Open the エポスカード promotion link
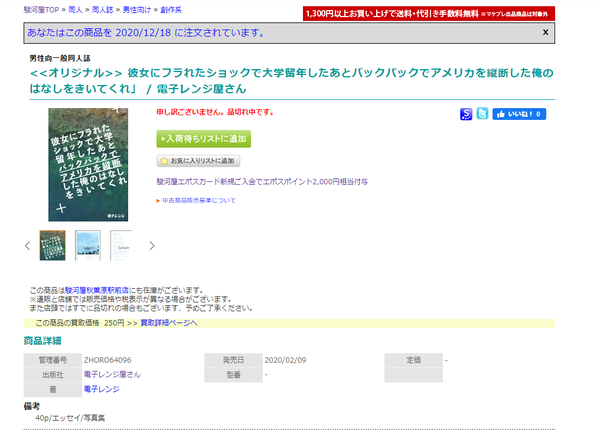This screenshot has width=600, height=430. click(262, 182)
